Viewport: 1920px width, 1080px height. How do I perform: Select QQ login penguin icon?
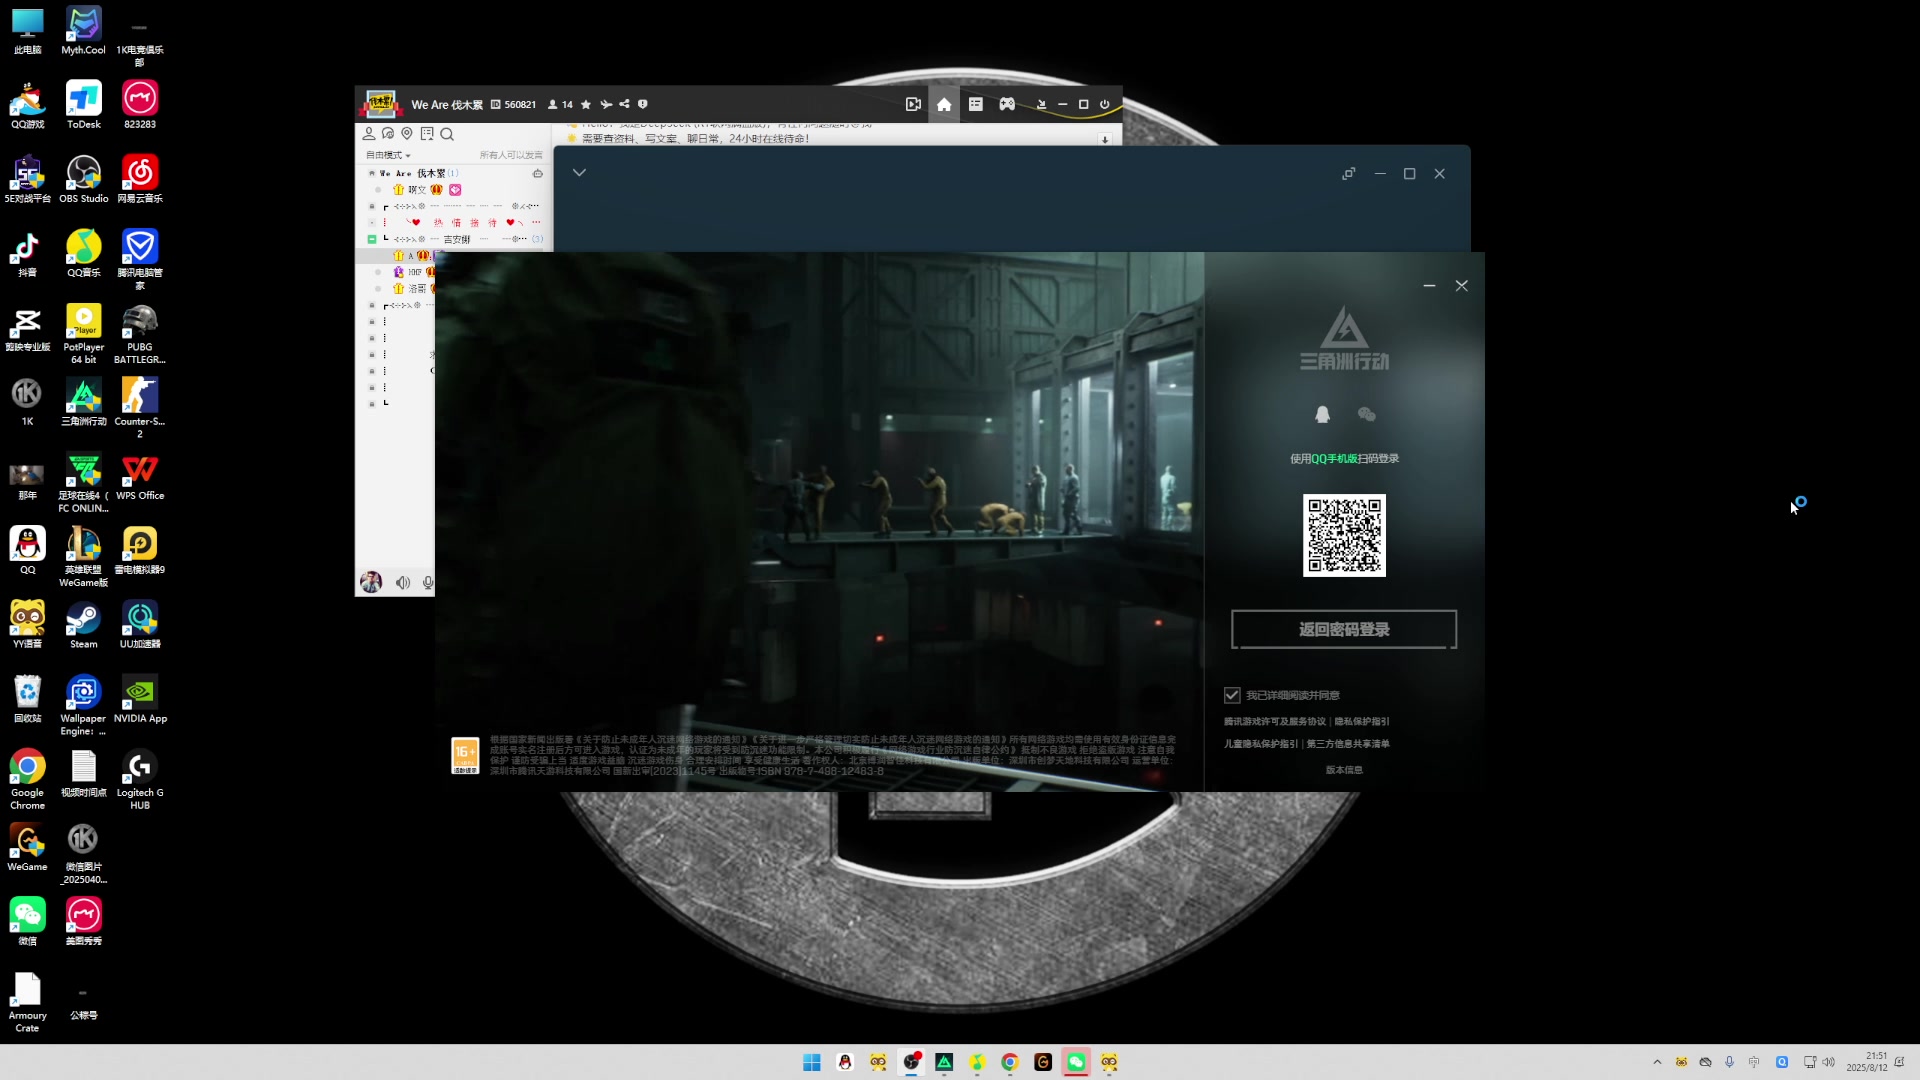1322,414
